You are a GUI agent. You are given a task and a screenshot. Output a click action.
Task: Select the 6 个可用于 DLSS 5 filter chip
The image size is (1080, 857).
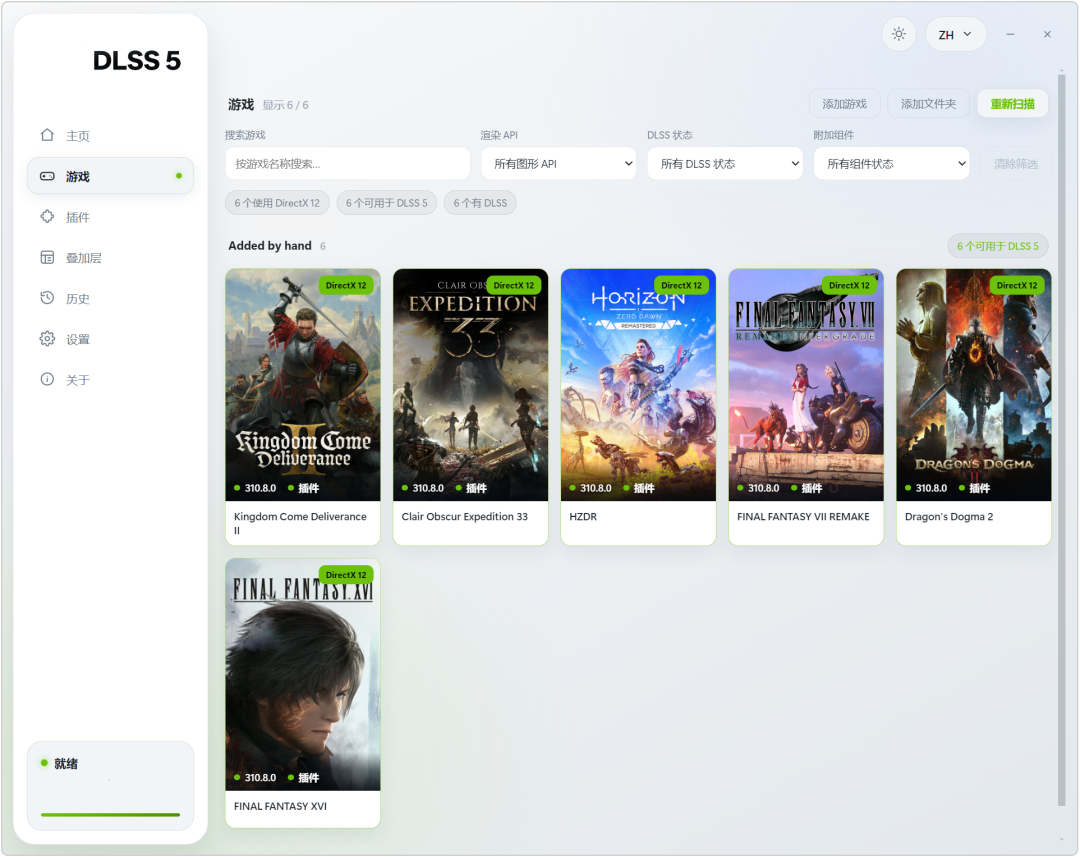386,203
